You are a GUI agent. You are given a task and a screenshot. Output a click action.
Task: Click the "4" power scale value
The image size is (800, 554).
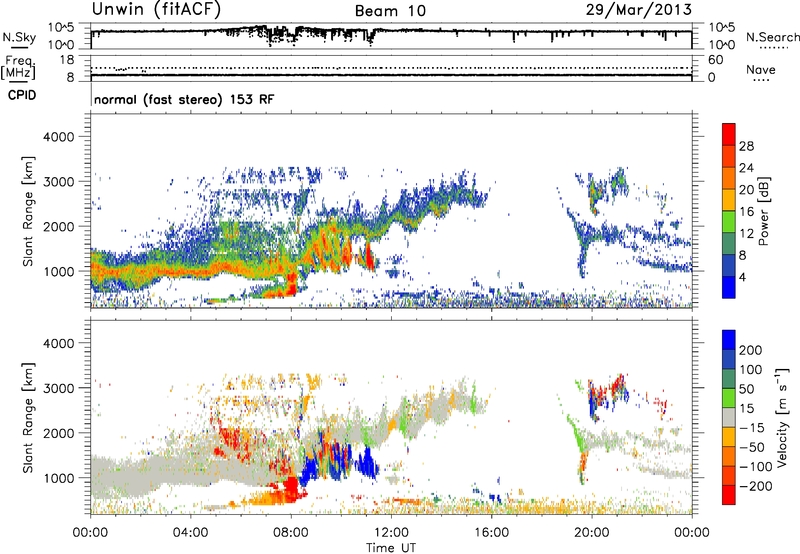click(742, 277)
